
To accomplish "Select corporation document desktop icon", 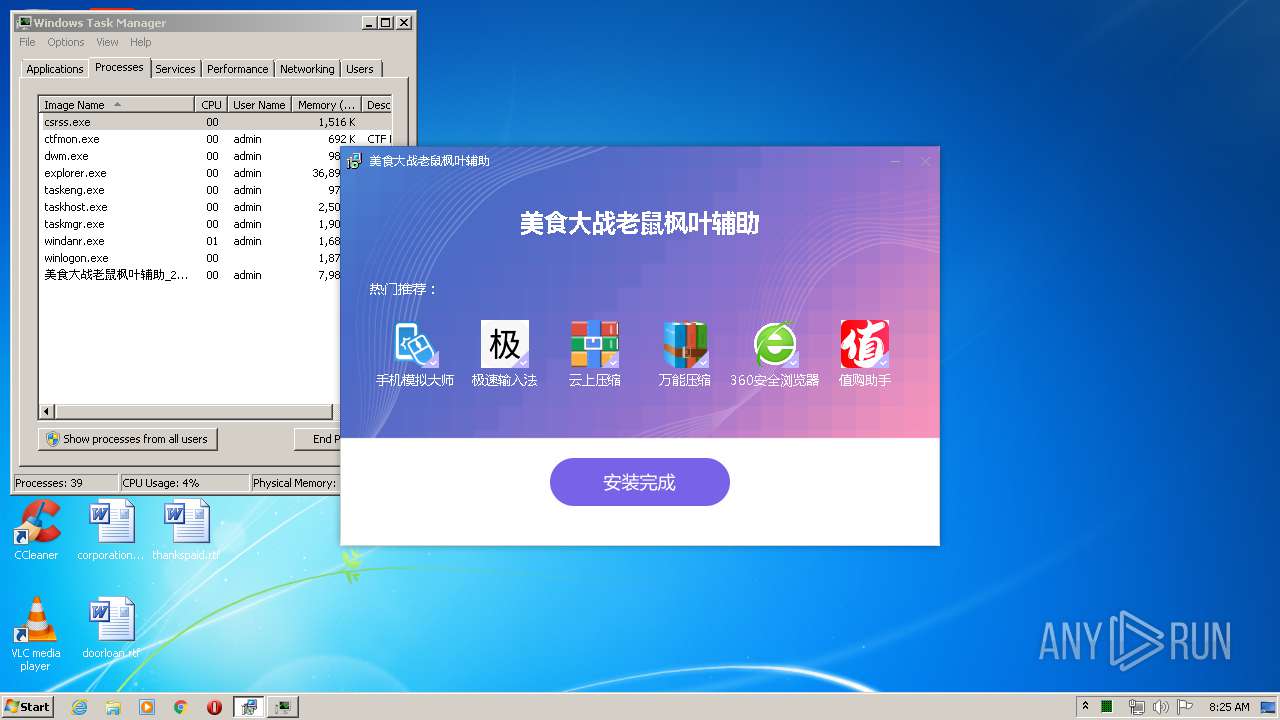I will (110, 531).
